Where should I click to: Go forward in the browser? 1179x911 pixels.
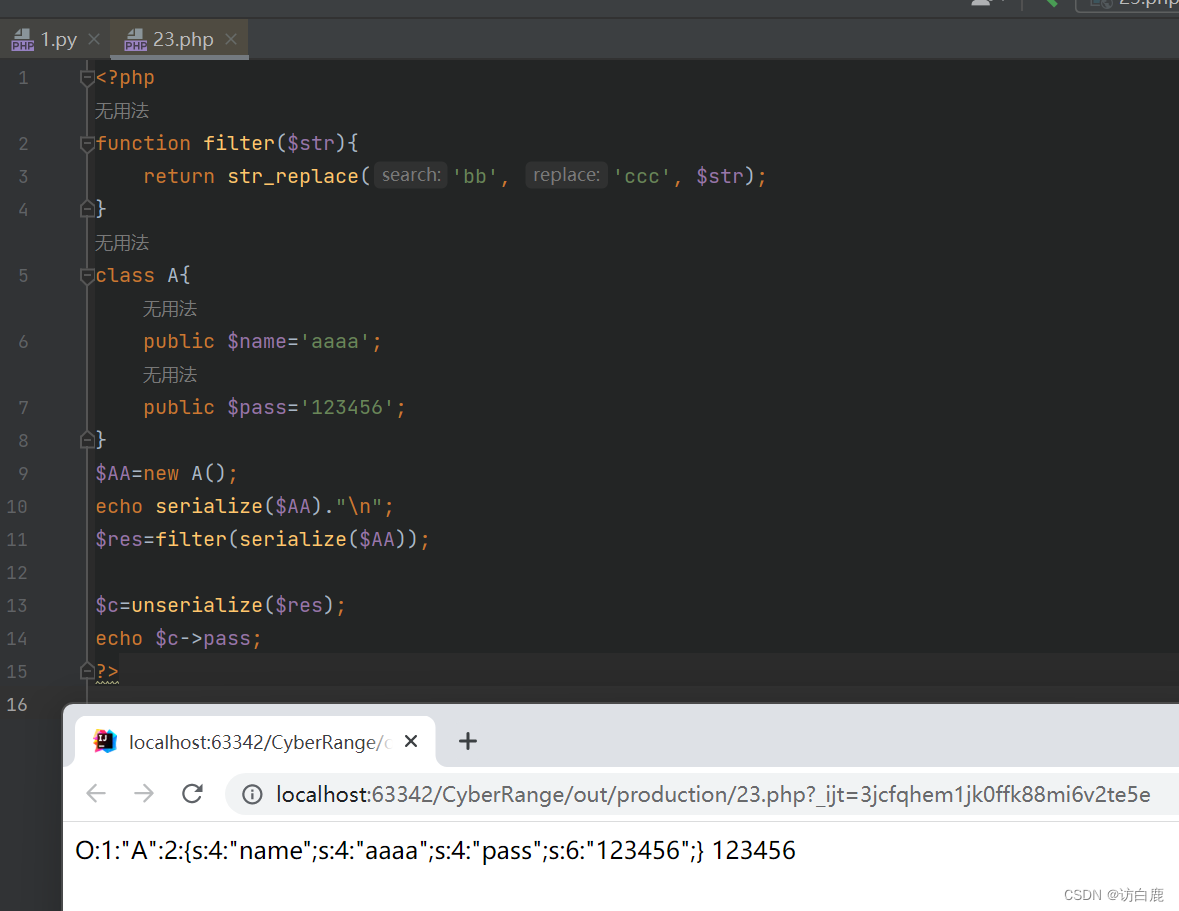[x=144, y=794]
